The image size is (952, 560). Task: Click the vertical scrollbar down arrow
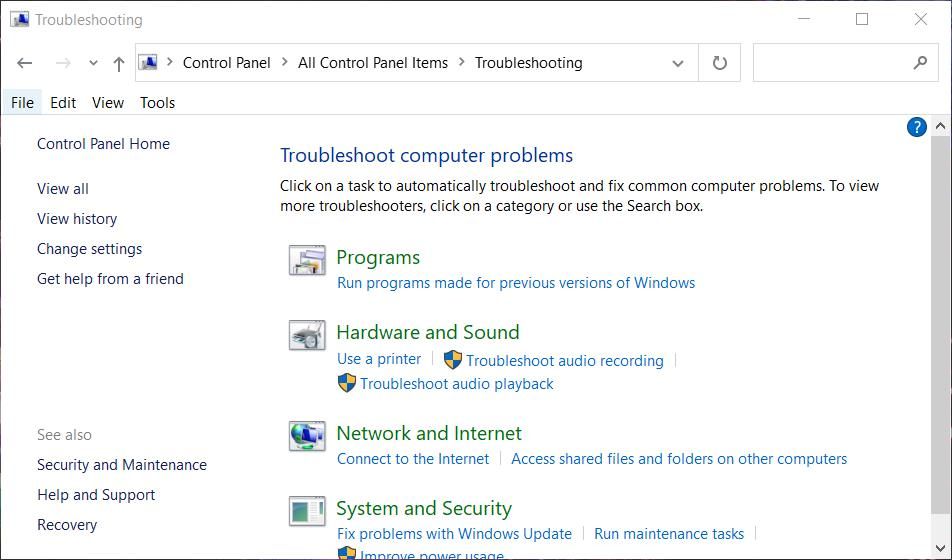tap(940, 550)
